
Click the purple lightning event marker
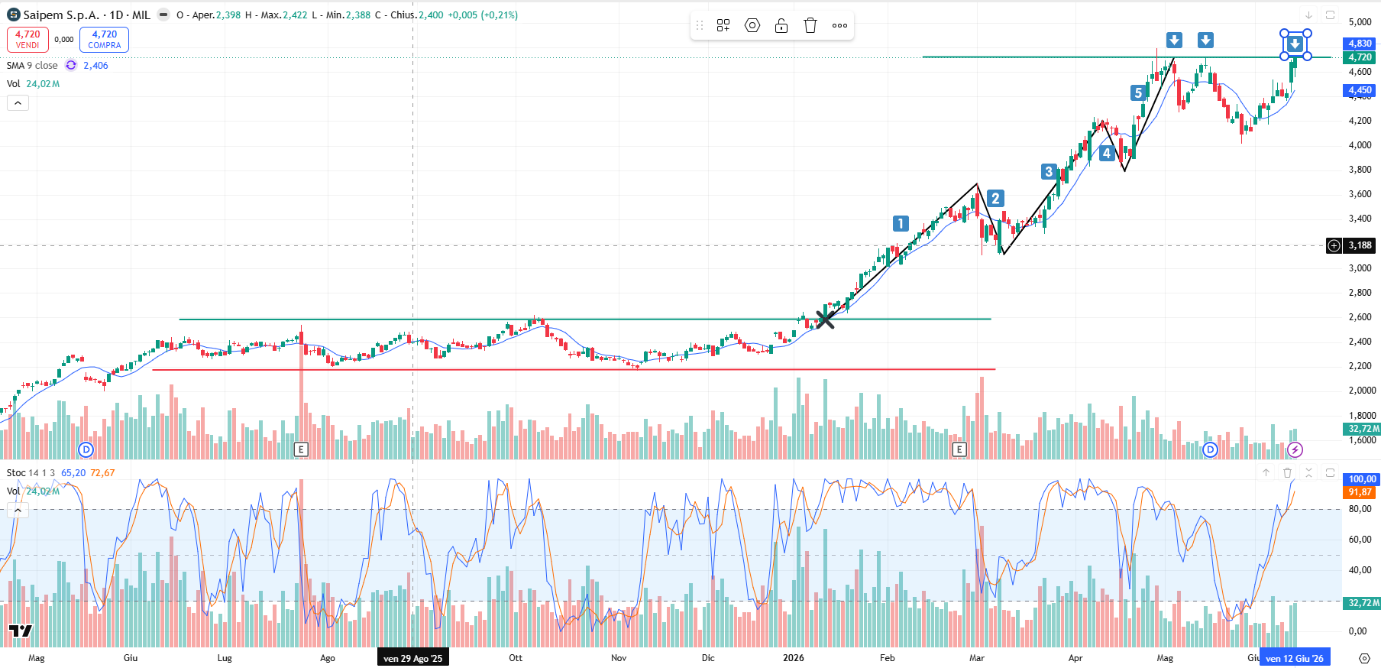point(1295,449)
